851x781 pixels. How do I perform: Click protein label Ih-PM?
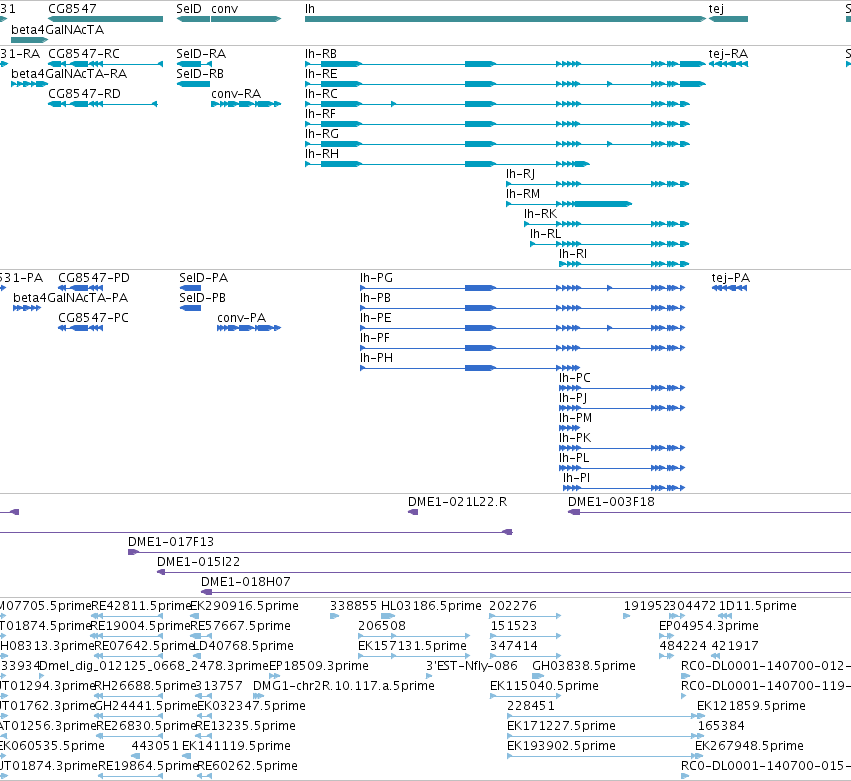point(576,418)
